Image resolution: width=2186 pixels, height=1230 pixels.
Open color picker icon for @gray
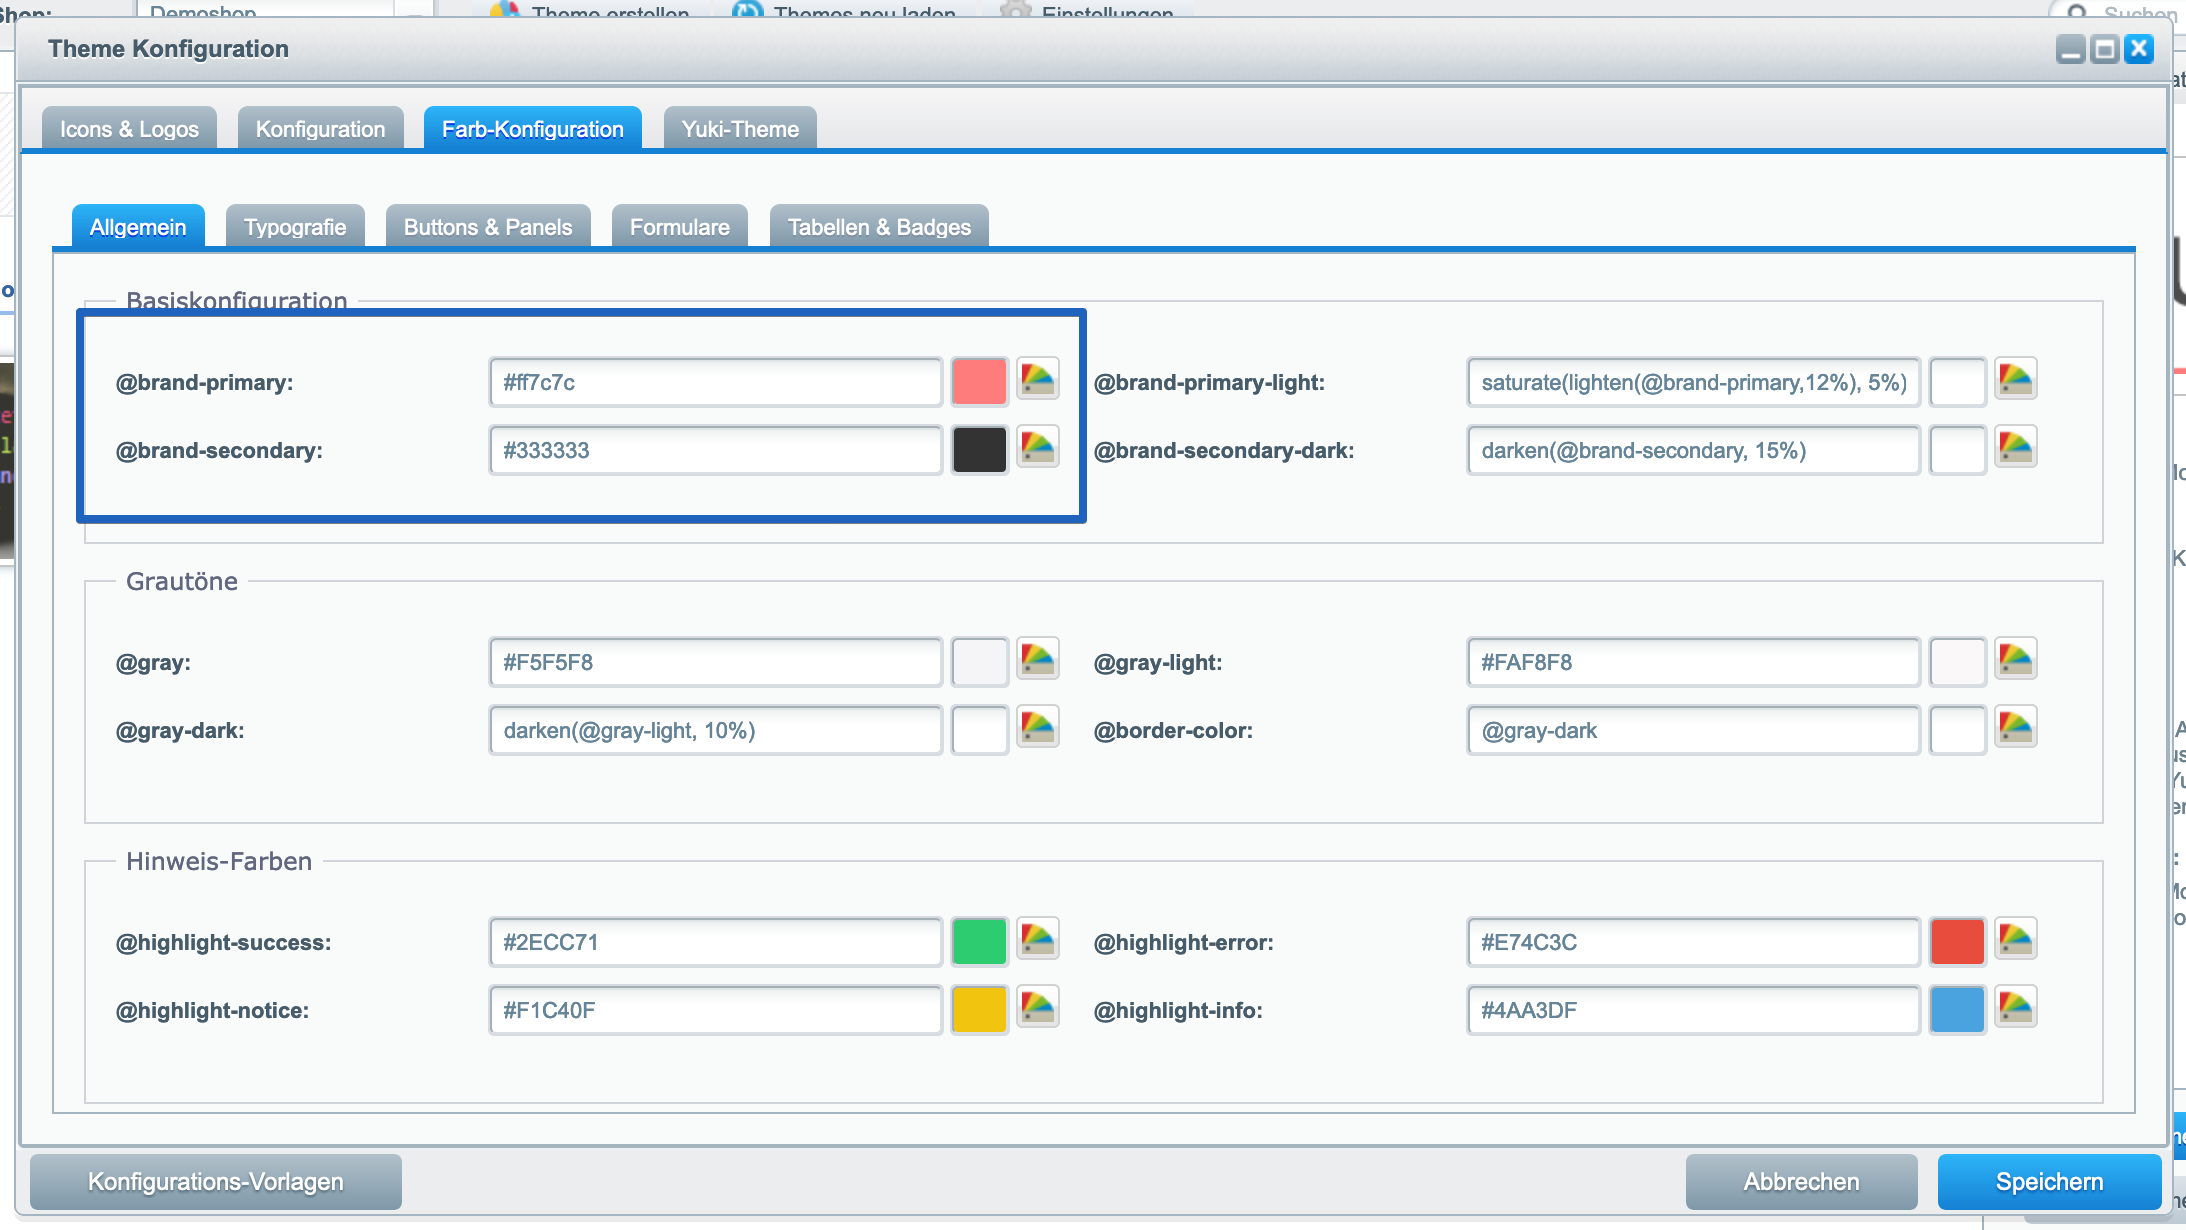coord(1037,660)
